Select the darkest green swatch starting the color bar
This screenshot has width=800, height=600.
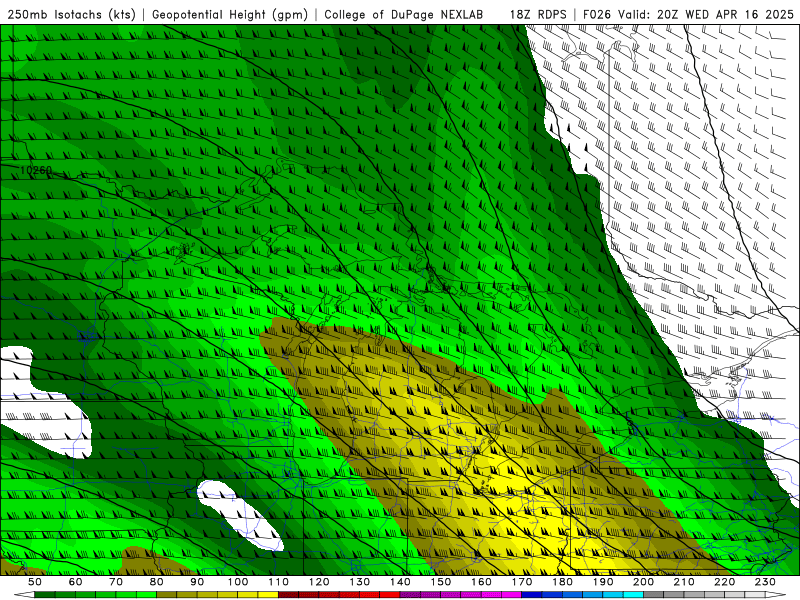pyautogui.click(x=45, y=595)
